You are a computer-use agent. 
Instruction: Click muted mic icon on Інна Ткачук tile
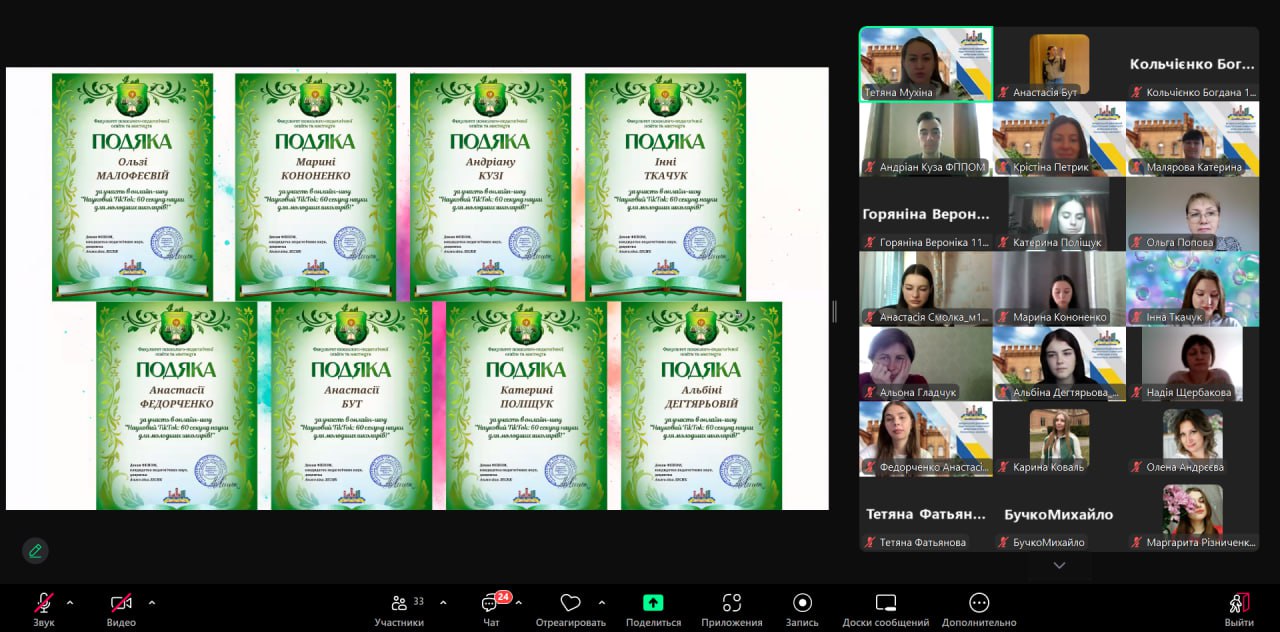pyautogui.click(x=1136, y=317)
